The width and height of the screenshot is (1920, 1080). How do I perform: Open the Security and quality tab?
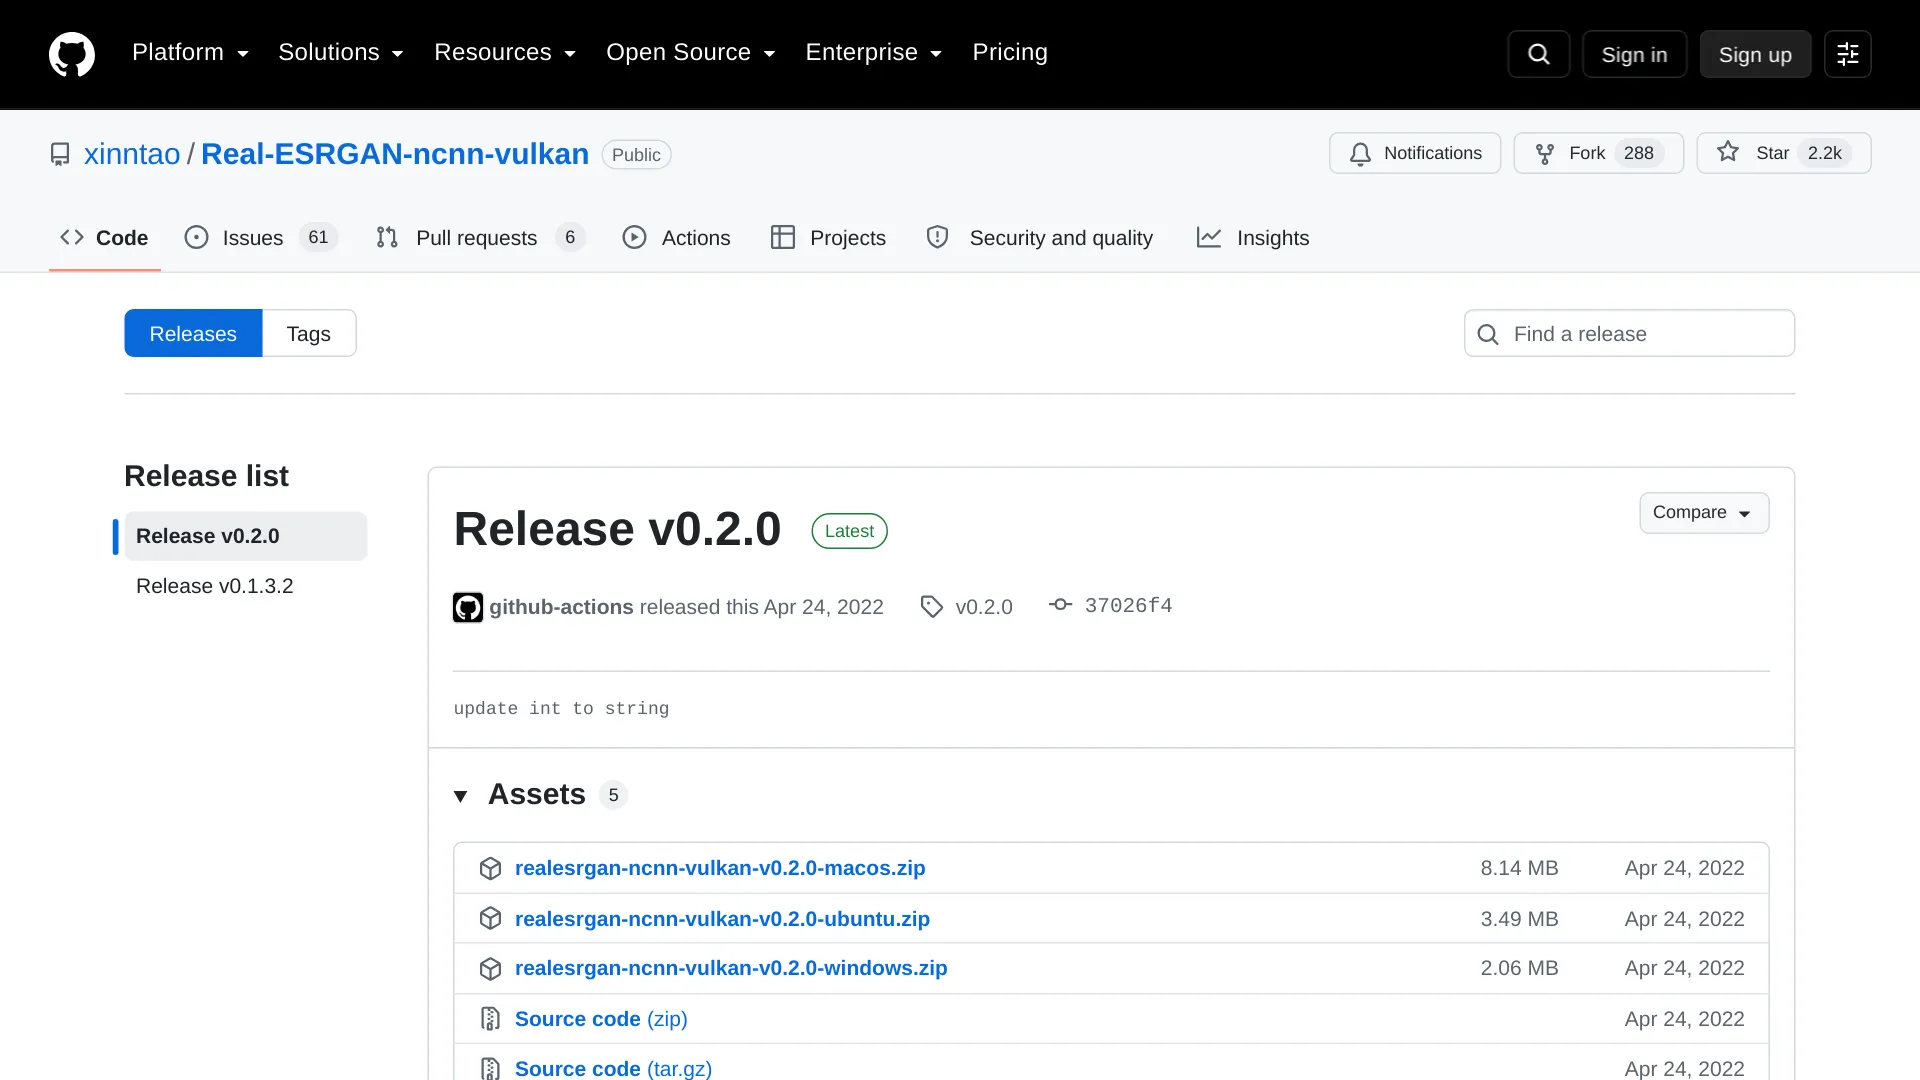1040,238
